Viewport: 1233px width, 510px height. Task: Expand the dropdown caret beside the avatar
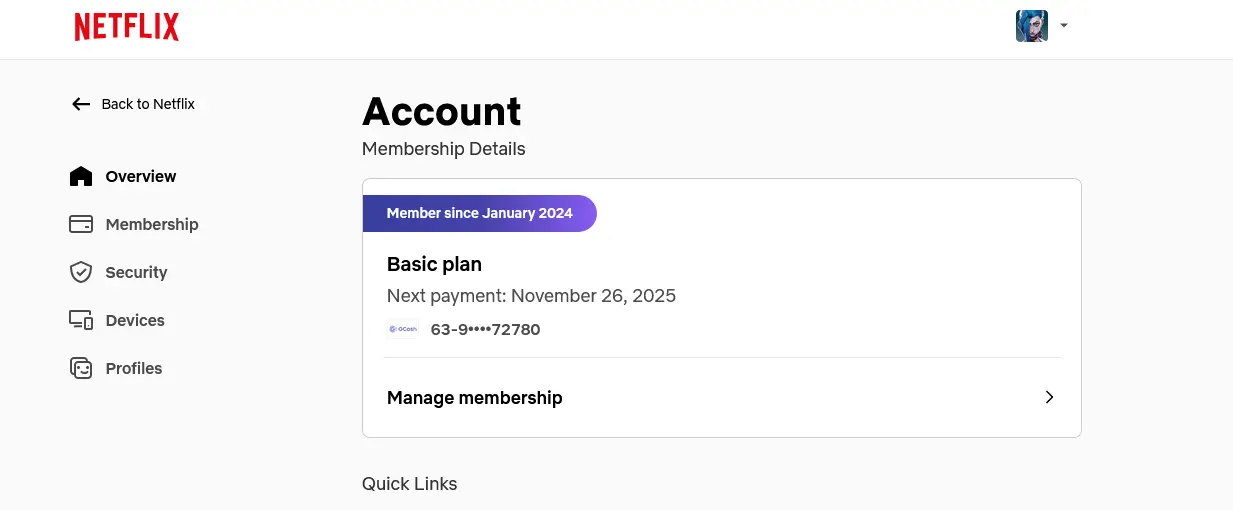click(1064, 26)
